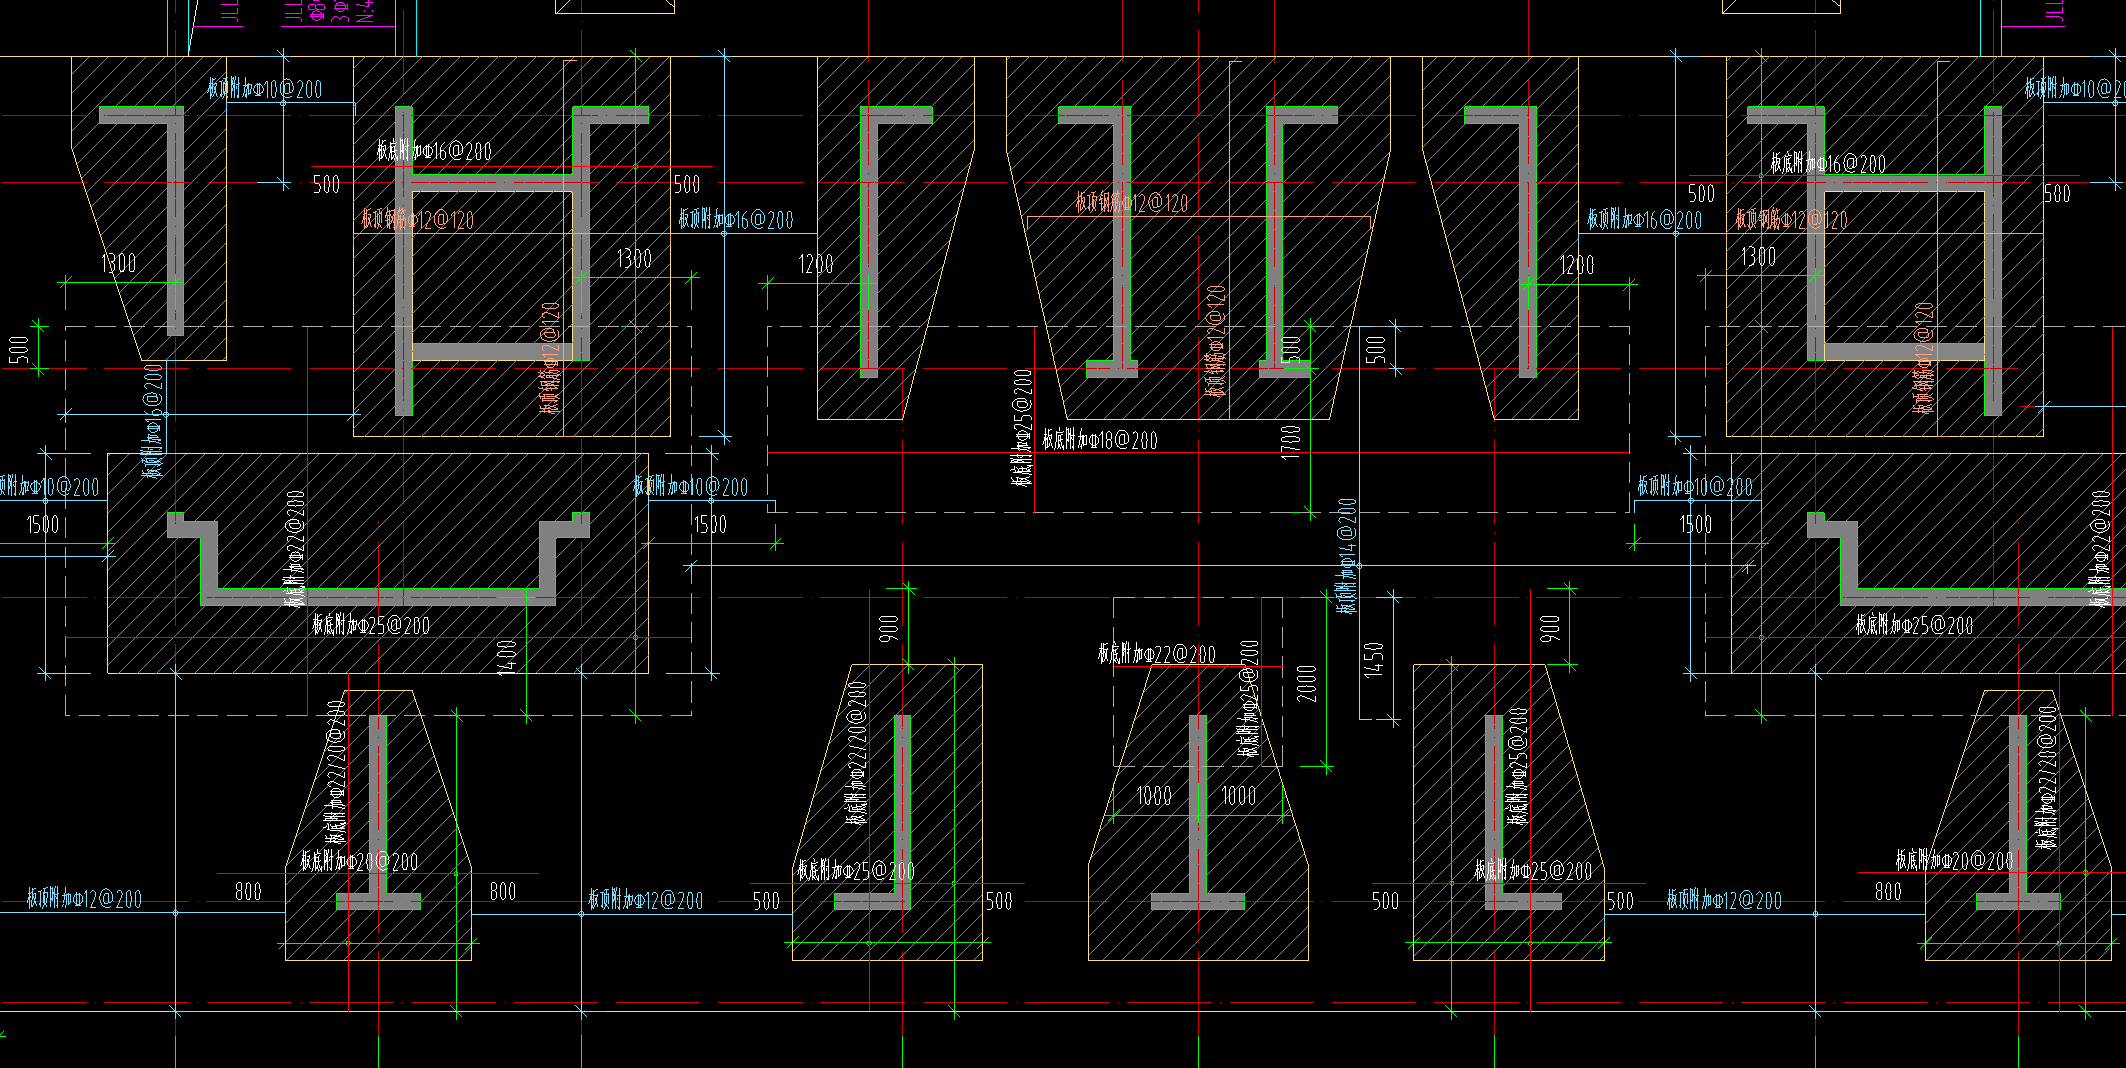Image resolution: width=2126 pixels, height=1068 pixels.
Task: Pick the 1000 dimension right of central T-wall
Action: point(1239,796)
